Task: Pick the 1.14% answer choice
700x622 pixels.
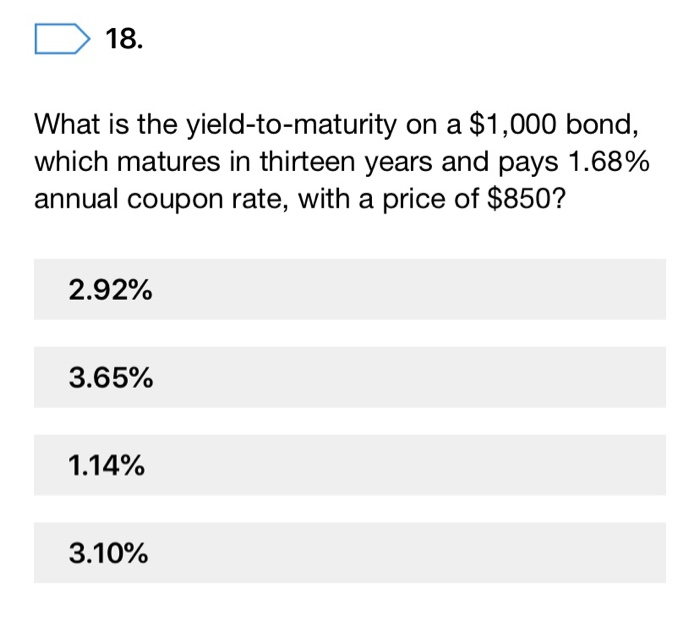Action: (349, 466)
